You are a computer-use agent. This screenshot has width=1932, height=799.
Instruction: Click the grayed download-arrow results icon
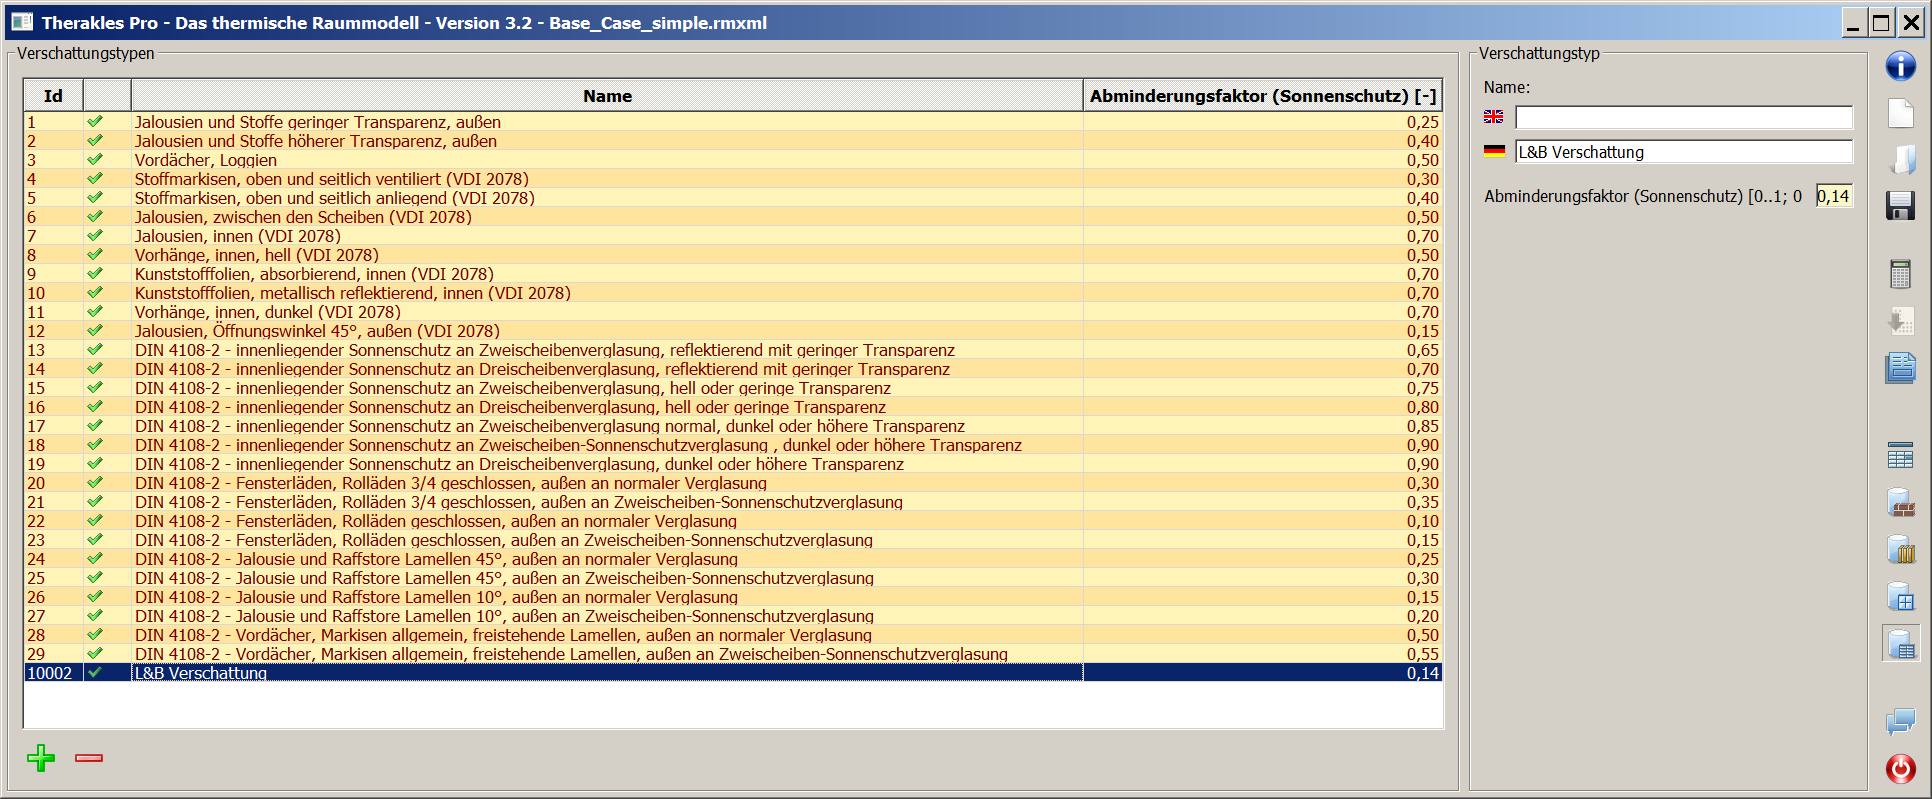pos(1900,321)
